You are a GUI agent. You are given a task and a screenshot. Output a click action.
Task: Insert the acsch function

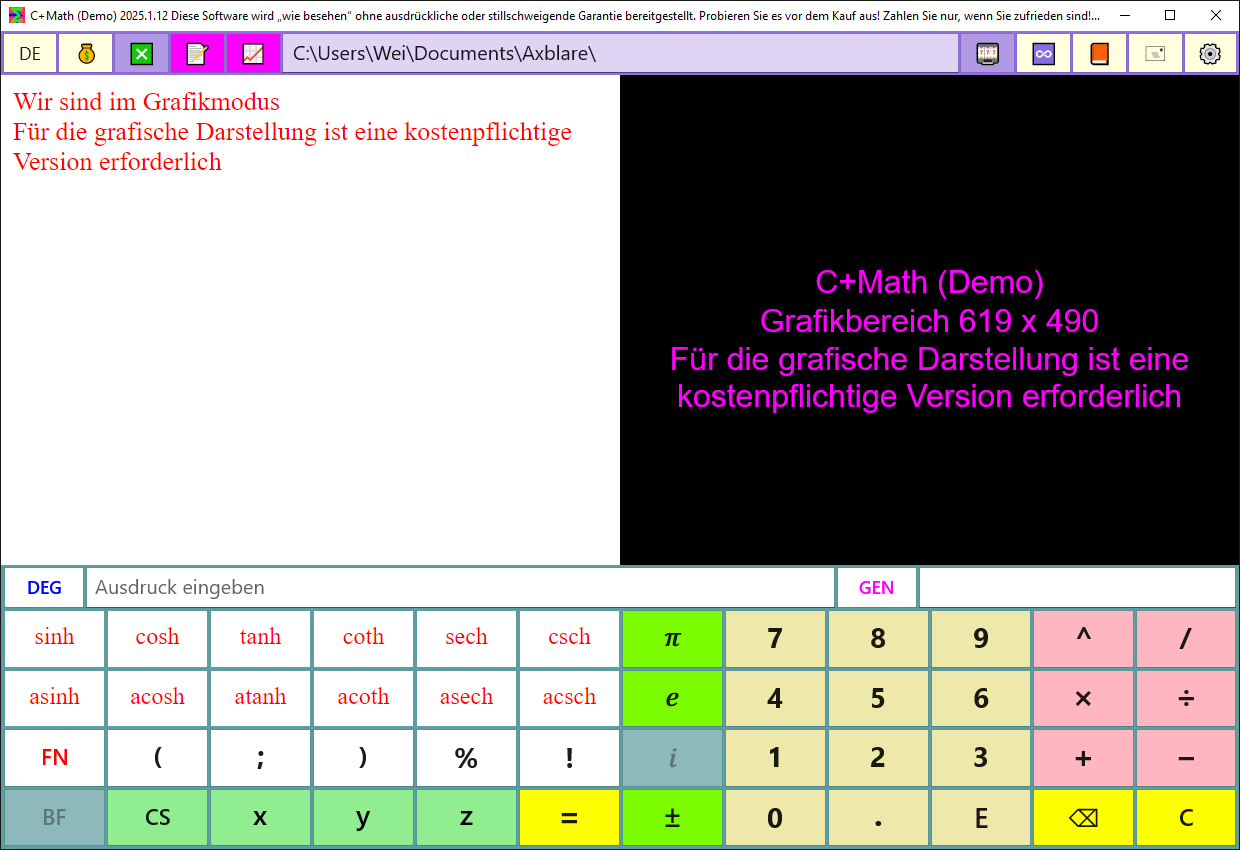click(569, 698)
